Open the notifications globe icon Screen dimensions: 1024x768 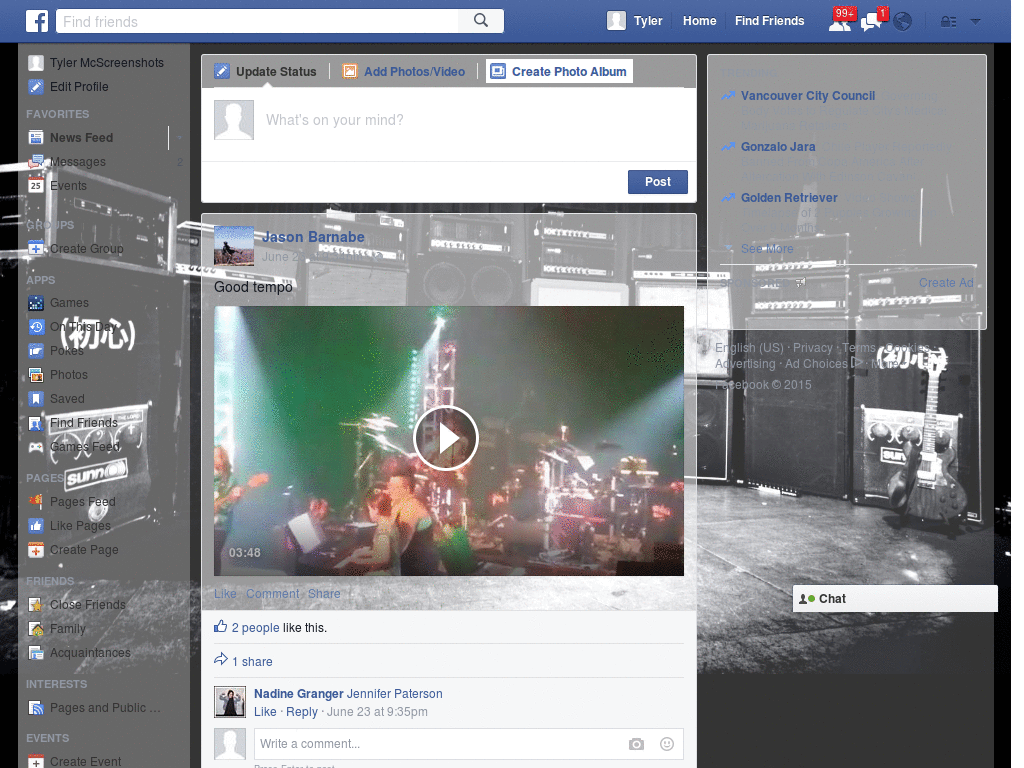(x=903, y=22)
